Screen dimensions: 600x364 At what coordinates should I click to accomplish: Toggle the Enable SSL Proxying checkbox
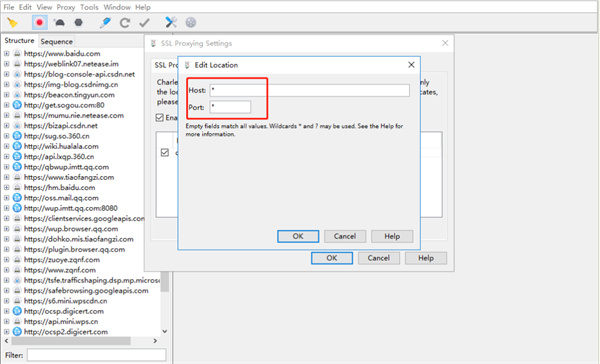tap(160, 118)
